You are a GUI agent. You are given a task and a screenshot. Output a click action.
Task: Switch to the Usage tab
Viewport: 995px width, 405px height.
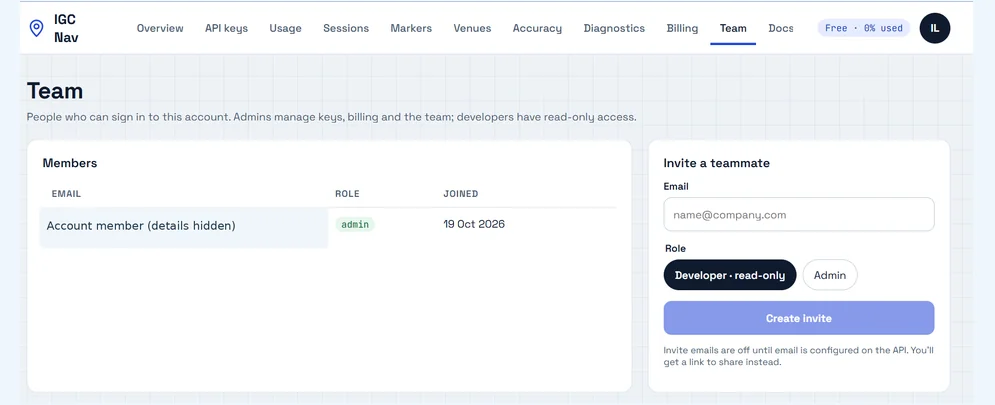coord(286,28)
